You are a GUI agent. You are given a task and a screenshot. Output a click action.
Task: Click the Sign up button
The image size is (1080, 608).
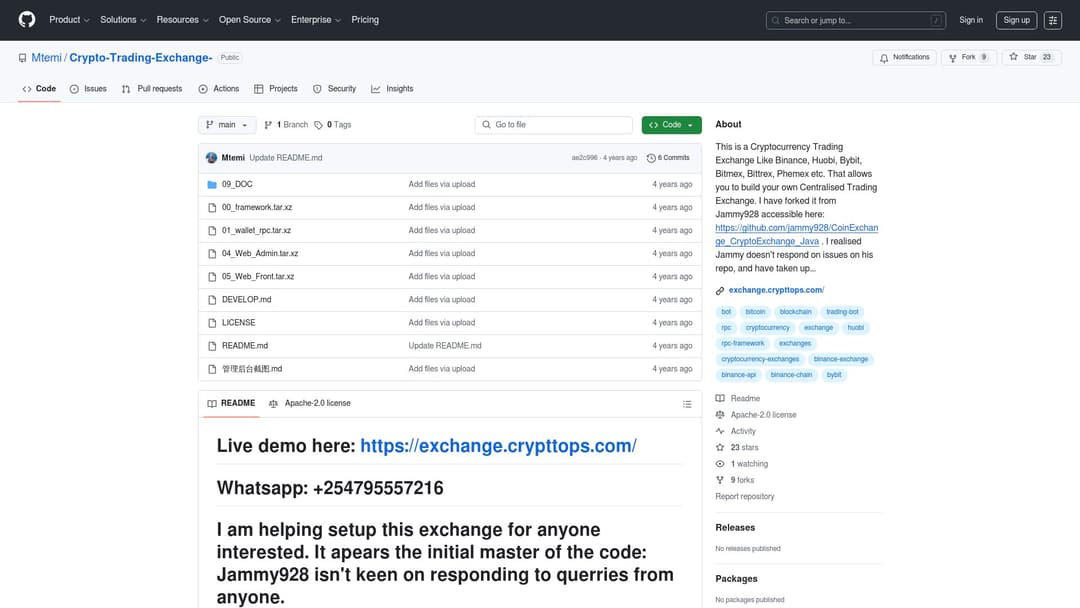(1016, 20)
